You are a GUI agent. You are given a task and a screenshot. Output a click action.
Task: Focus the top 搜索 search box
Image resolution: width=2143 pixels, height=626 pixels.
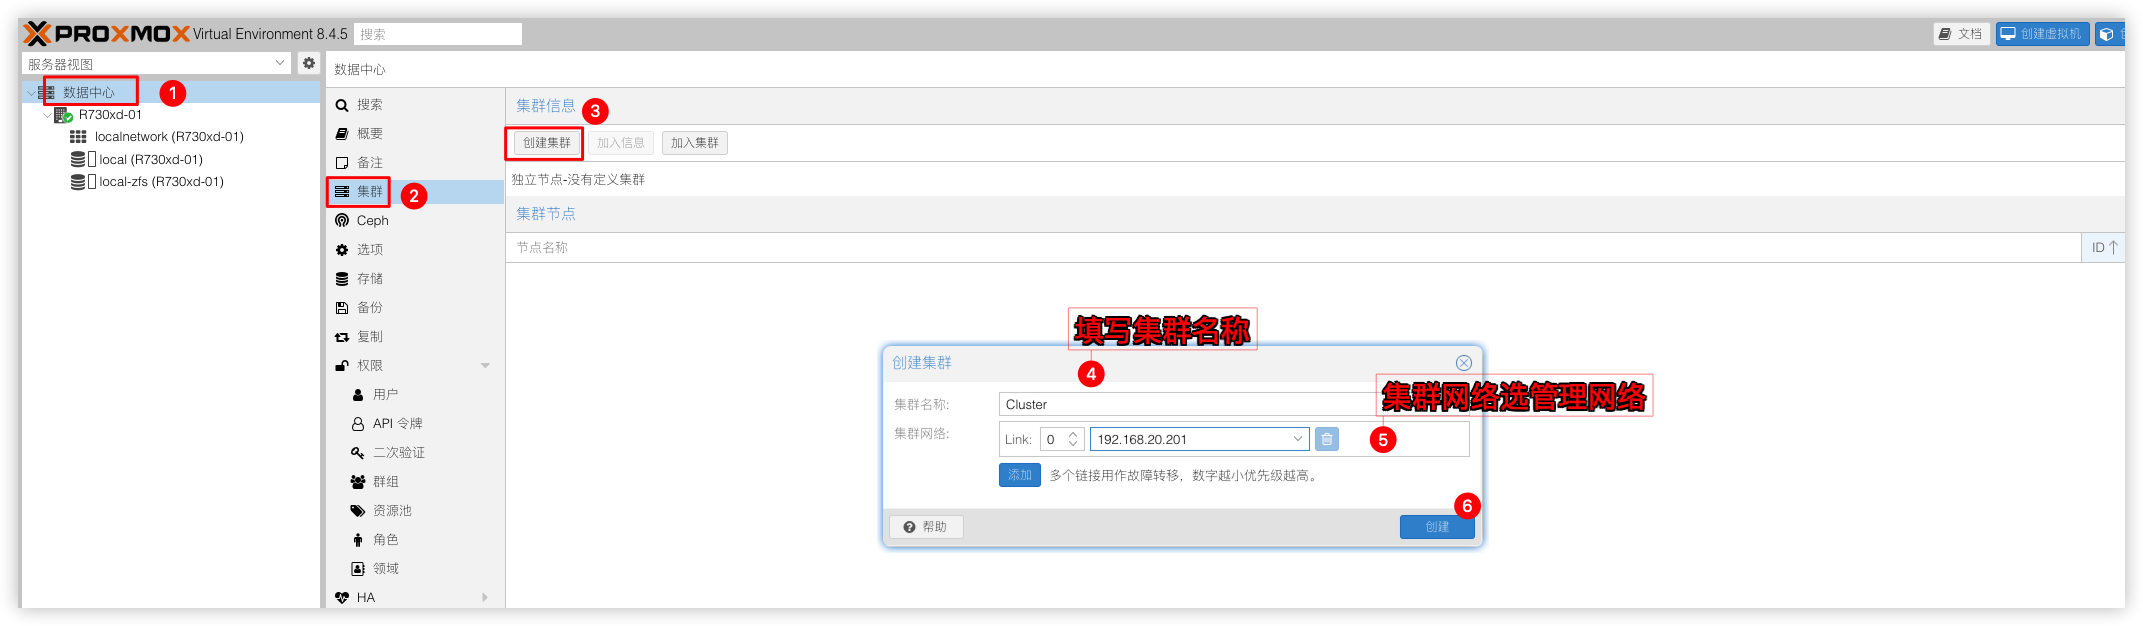(x=438, y=34)
